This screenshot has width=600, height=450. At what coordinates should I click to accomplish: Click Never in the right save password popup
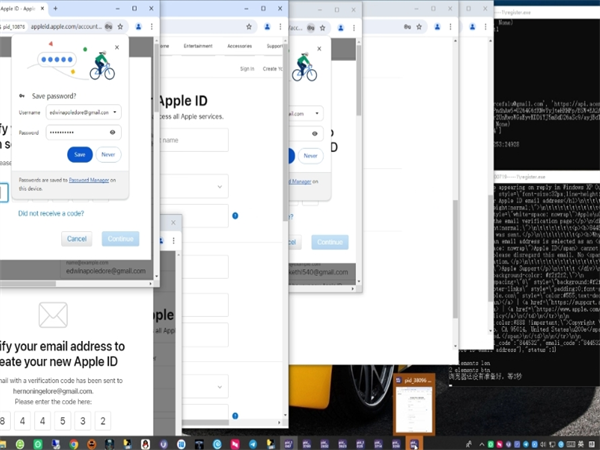point(310,156)
